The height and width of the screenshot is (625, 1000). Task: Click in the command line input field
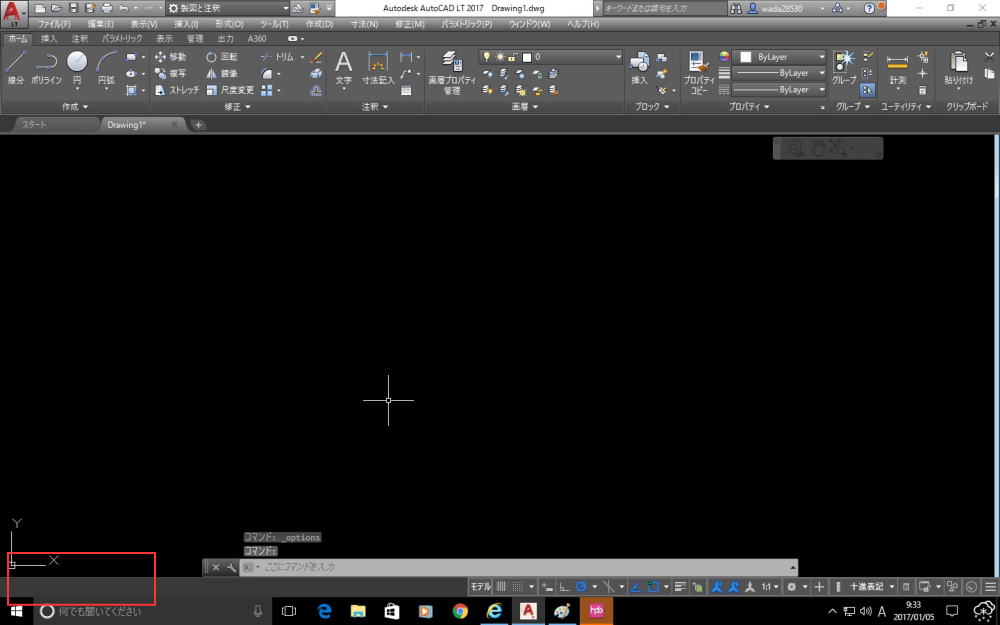pos(518,567)
